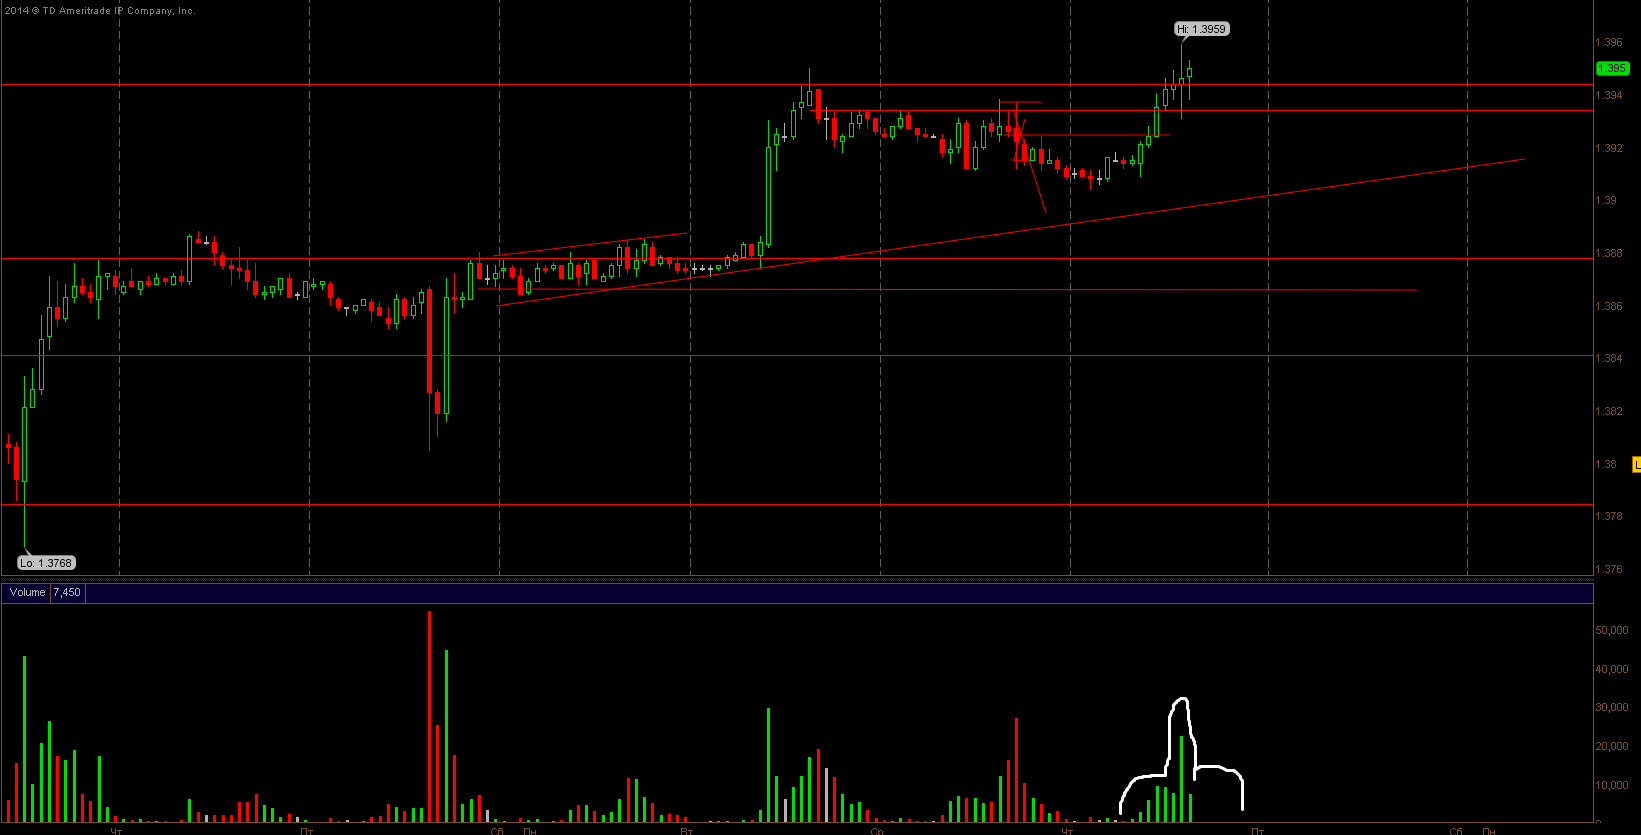Screen dimensions: 1641x835
Task: Click the dark blue Volume panel header bar
Action: [797, 593]
